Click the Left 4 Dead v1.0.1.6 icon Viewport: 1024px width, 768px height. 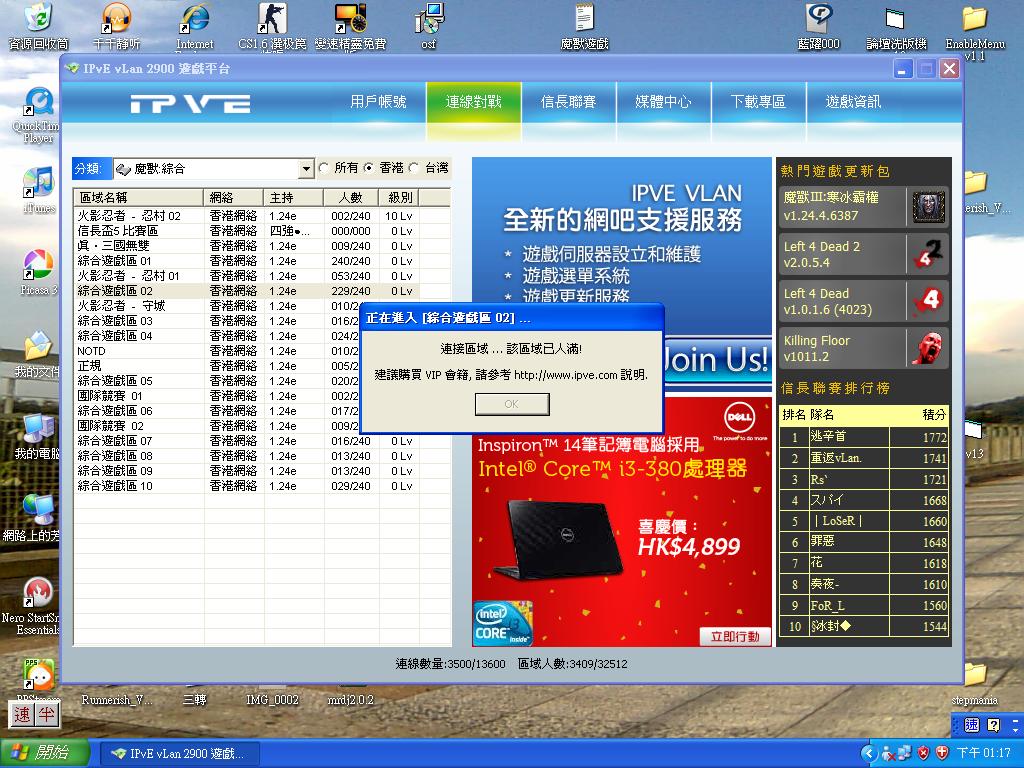pos(927,301)
